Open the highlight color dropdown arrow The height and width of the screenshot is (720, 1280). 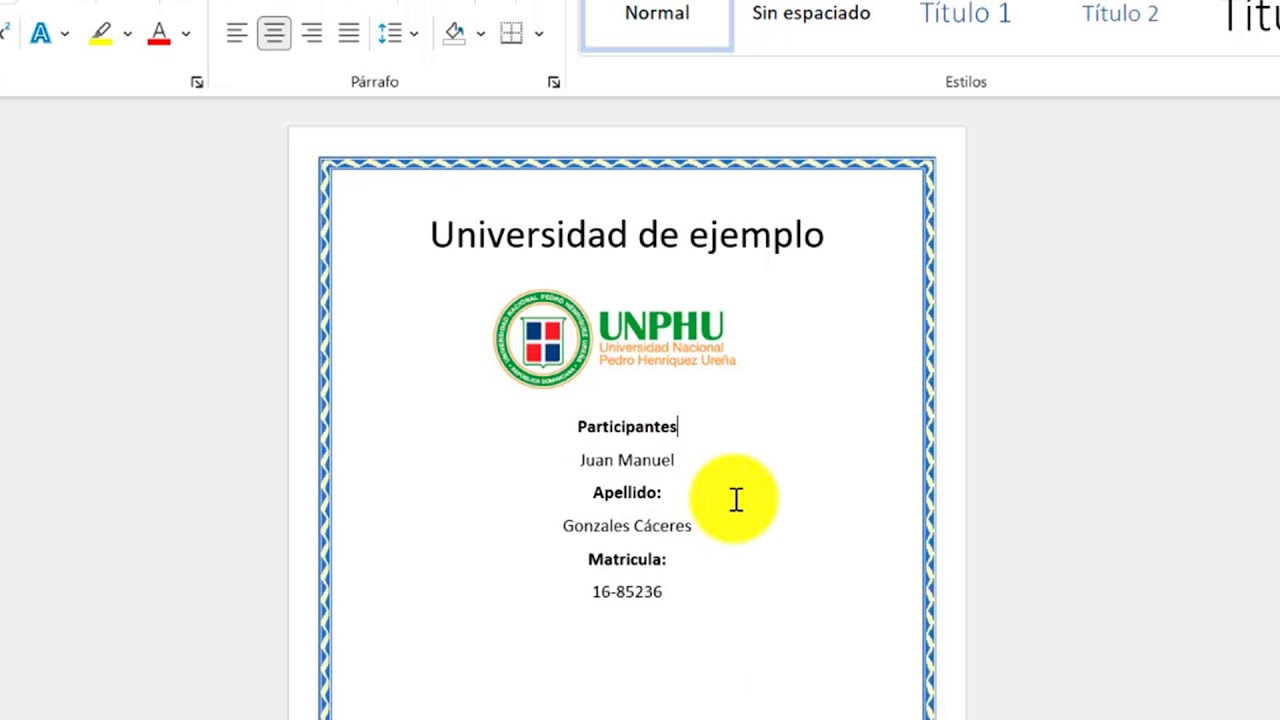click(127, 34)
